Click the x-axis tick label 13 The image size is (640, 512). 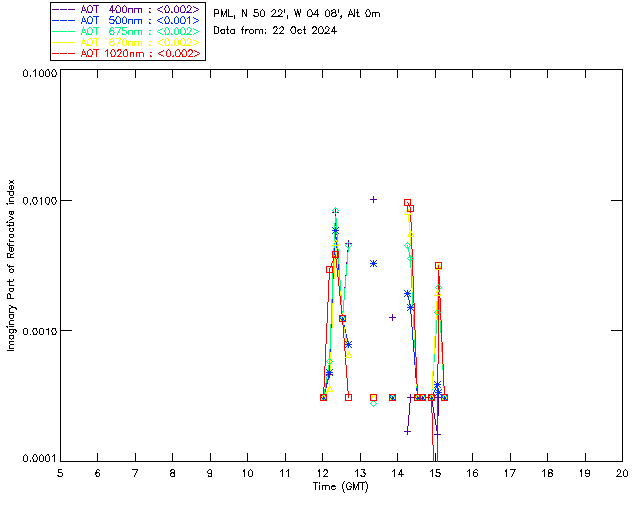click(x=360, y=473)
